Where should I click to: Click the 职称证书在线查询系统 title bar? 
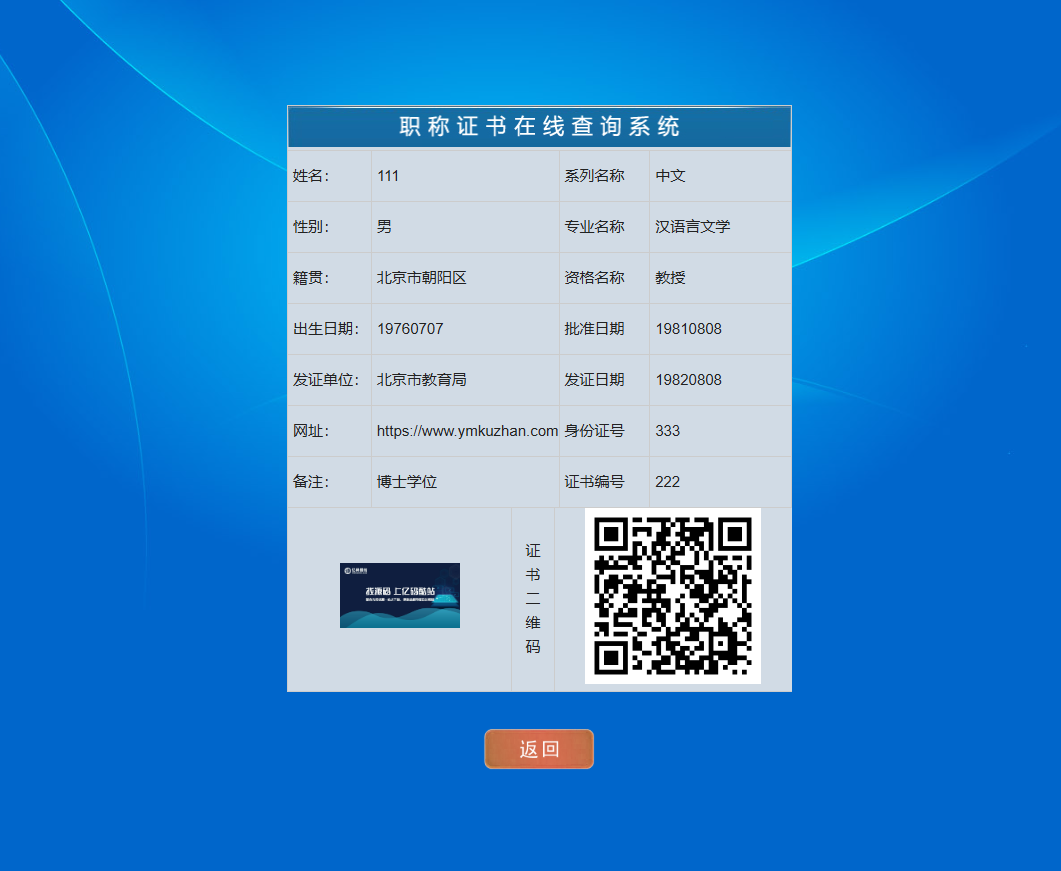point(538,126)
